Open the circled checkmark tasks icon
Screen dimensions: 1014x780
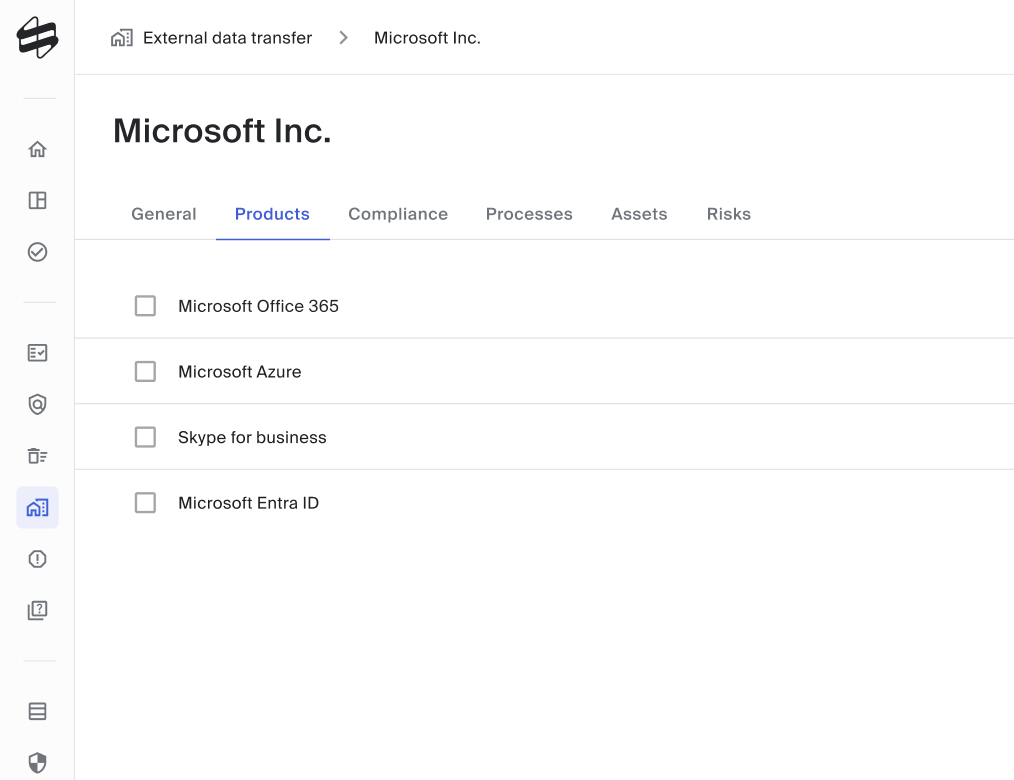click(38, 252)
